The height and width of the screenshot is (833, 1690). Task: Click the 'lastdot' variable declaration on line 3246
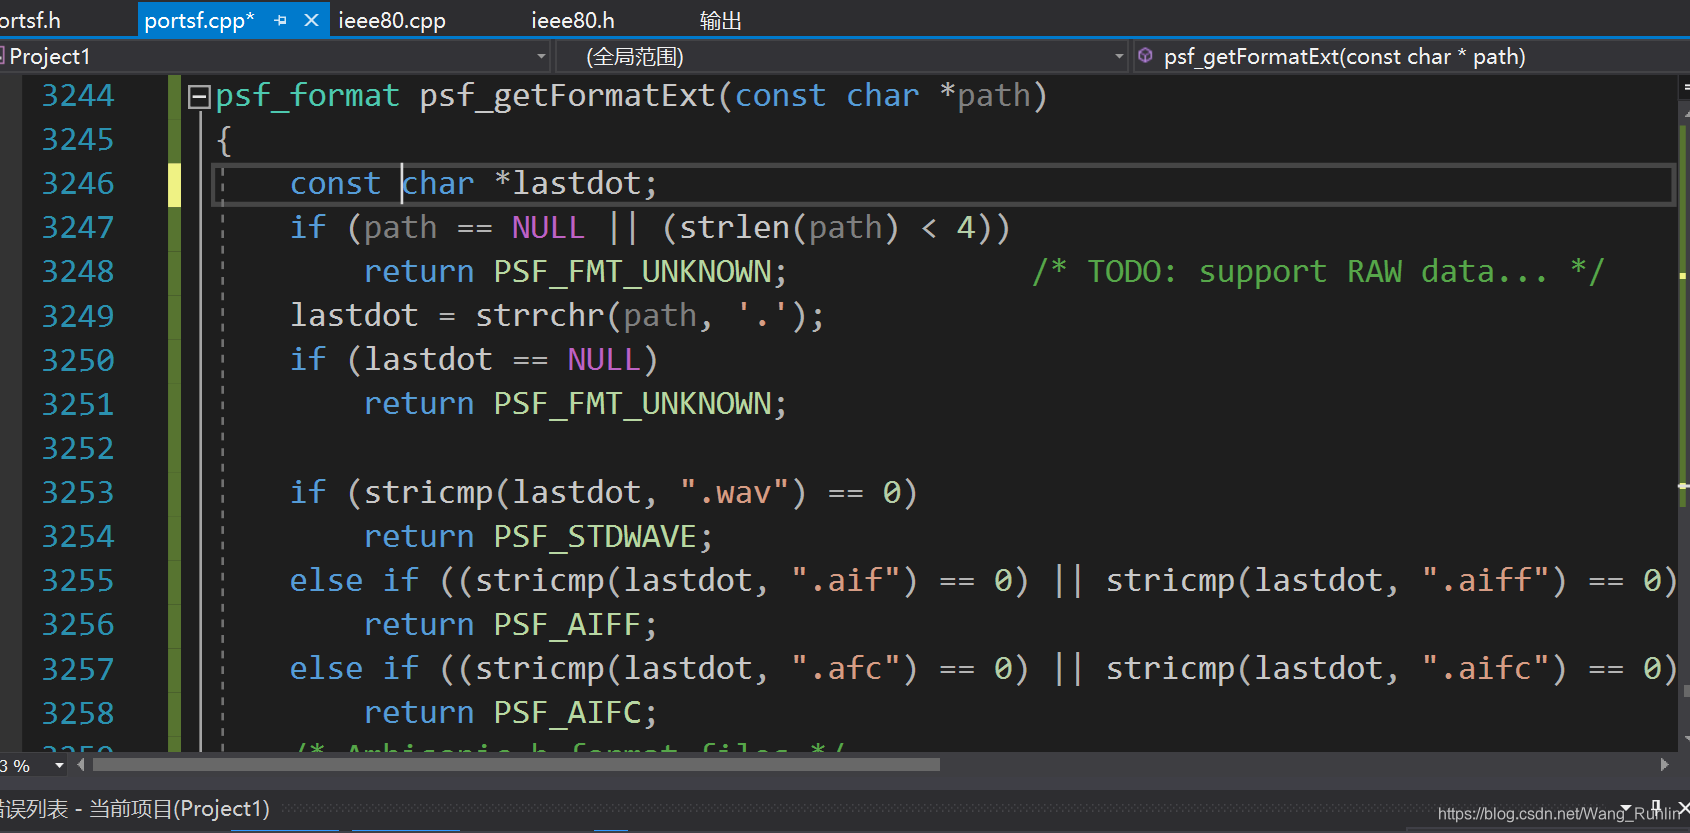coord(576,184)
